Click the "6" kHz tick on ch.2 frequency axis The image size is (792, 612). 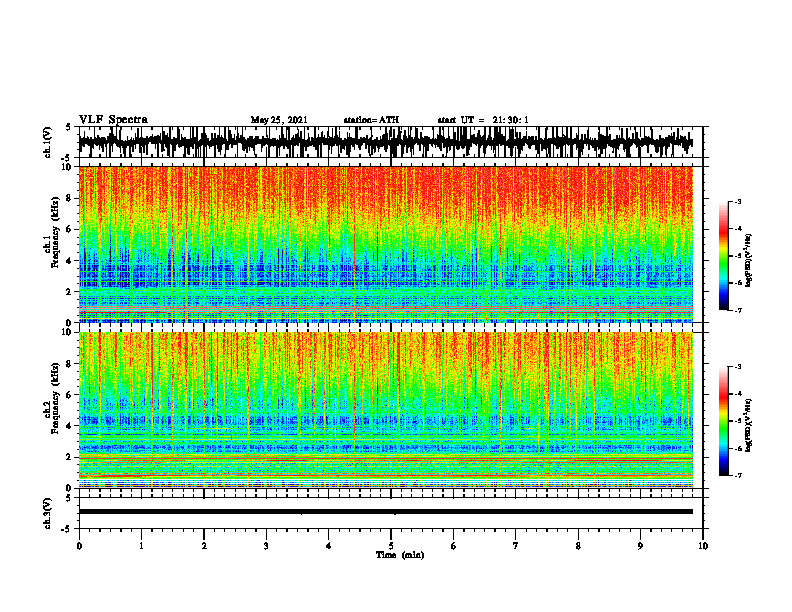(70, 395)
